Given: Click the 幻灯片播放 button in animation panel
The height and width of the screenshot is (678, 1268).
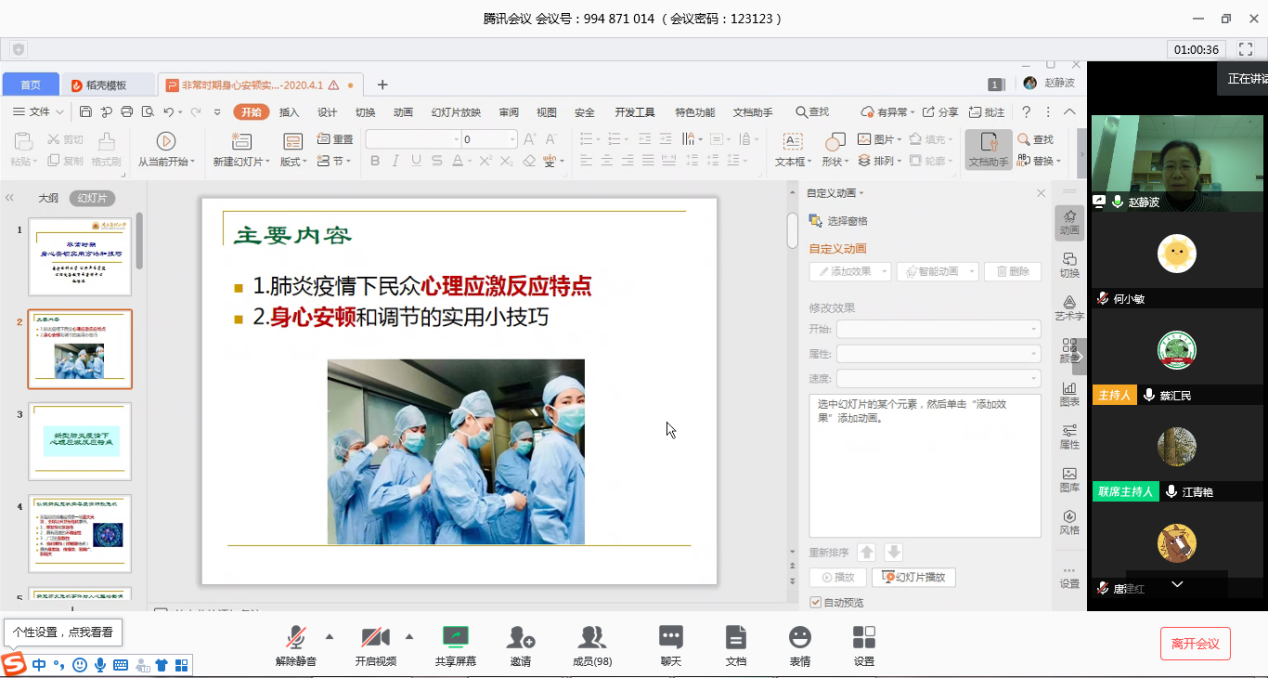Looking at the screenshot, I should tap(914, 577).
